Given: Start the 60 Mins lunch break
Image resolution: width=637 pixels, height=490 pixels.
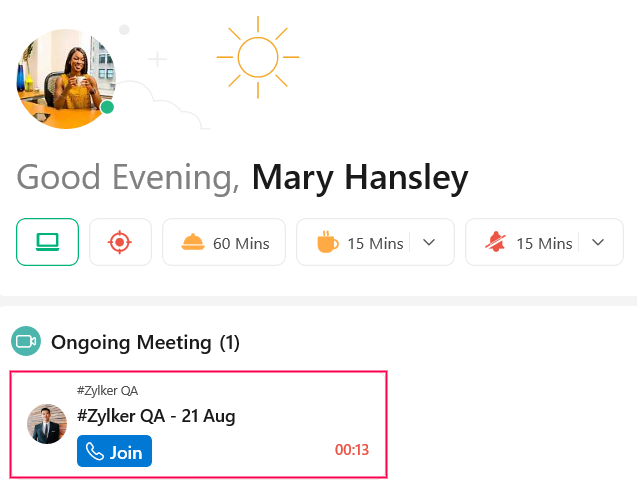Looking at the screenshot, I should point(224,242).
